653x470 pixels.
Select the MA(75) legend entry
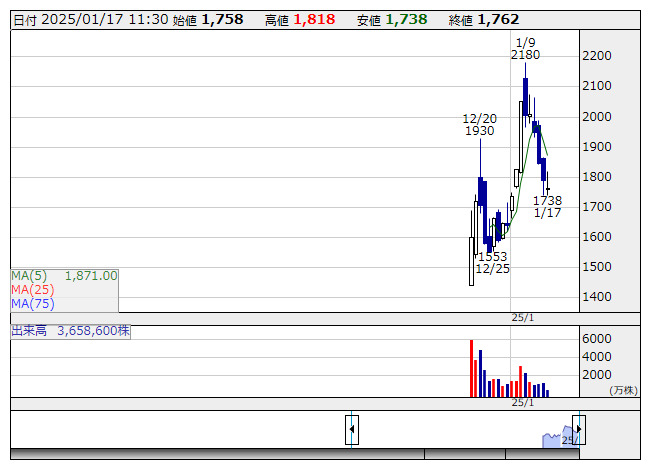pyautogui.click(x=33, y=304)
